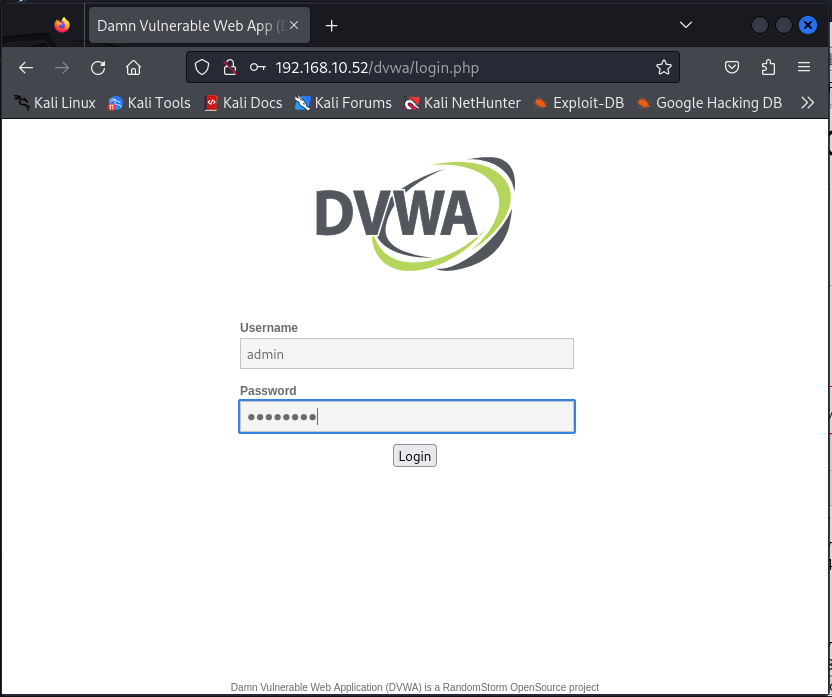This screenshot has width=832, height=697.
Task: Click the Firefox logo icon
Action: (x=62, y=24)
